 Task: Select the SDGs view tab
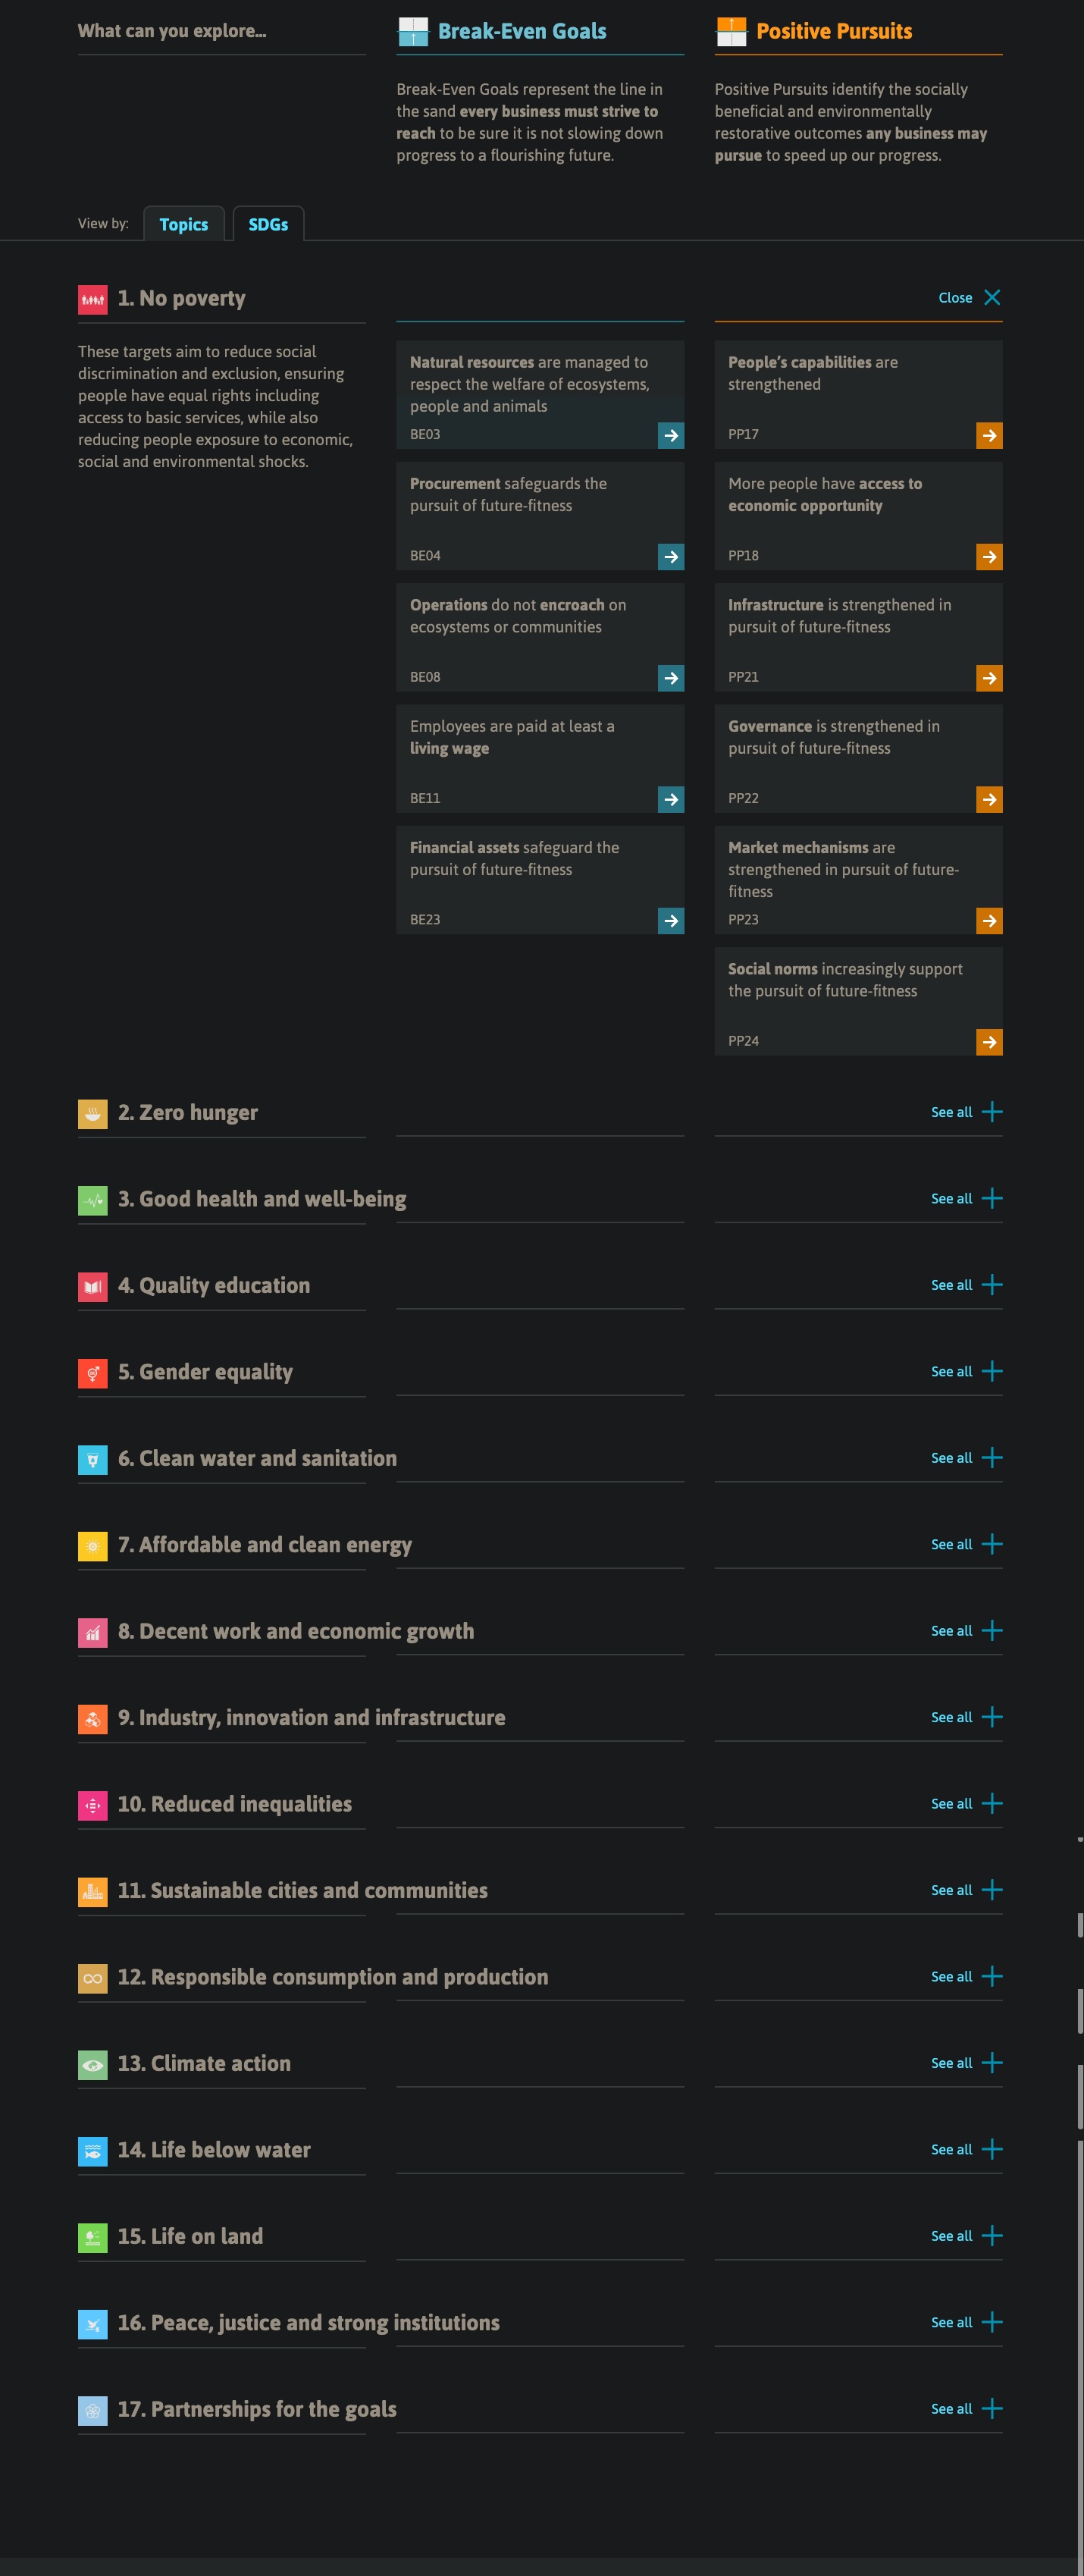pyautogui.click(x=268, y=225)
